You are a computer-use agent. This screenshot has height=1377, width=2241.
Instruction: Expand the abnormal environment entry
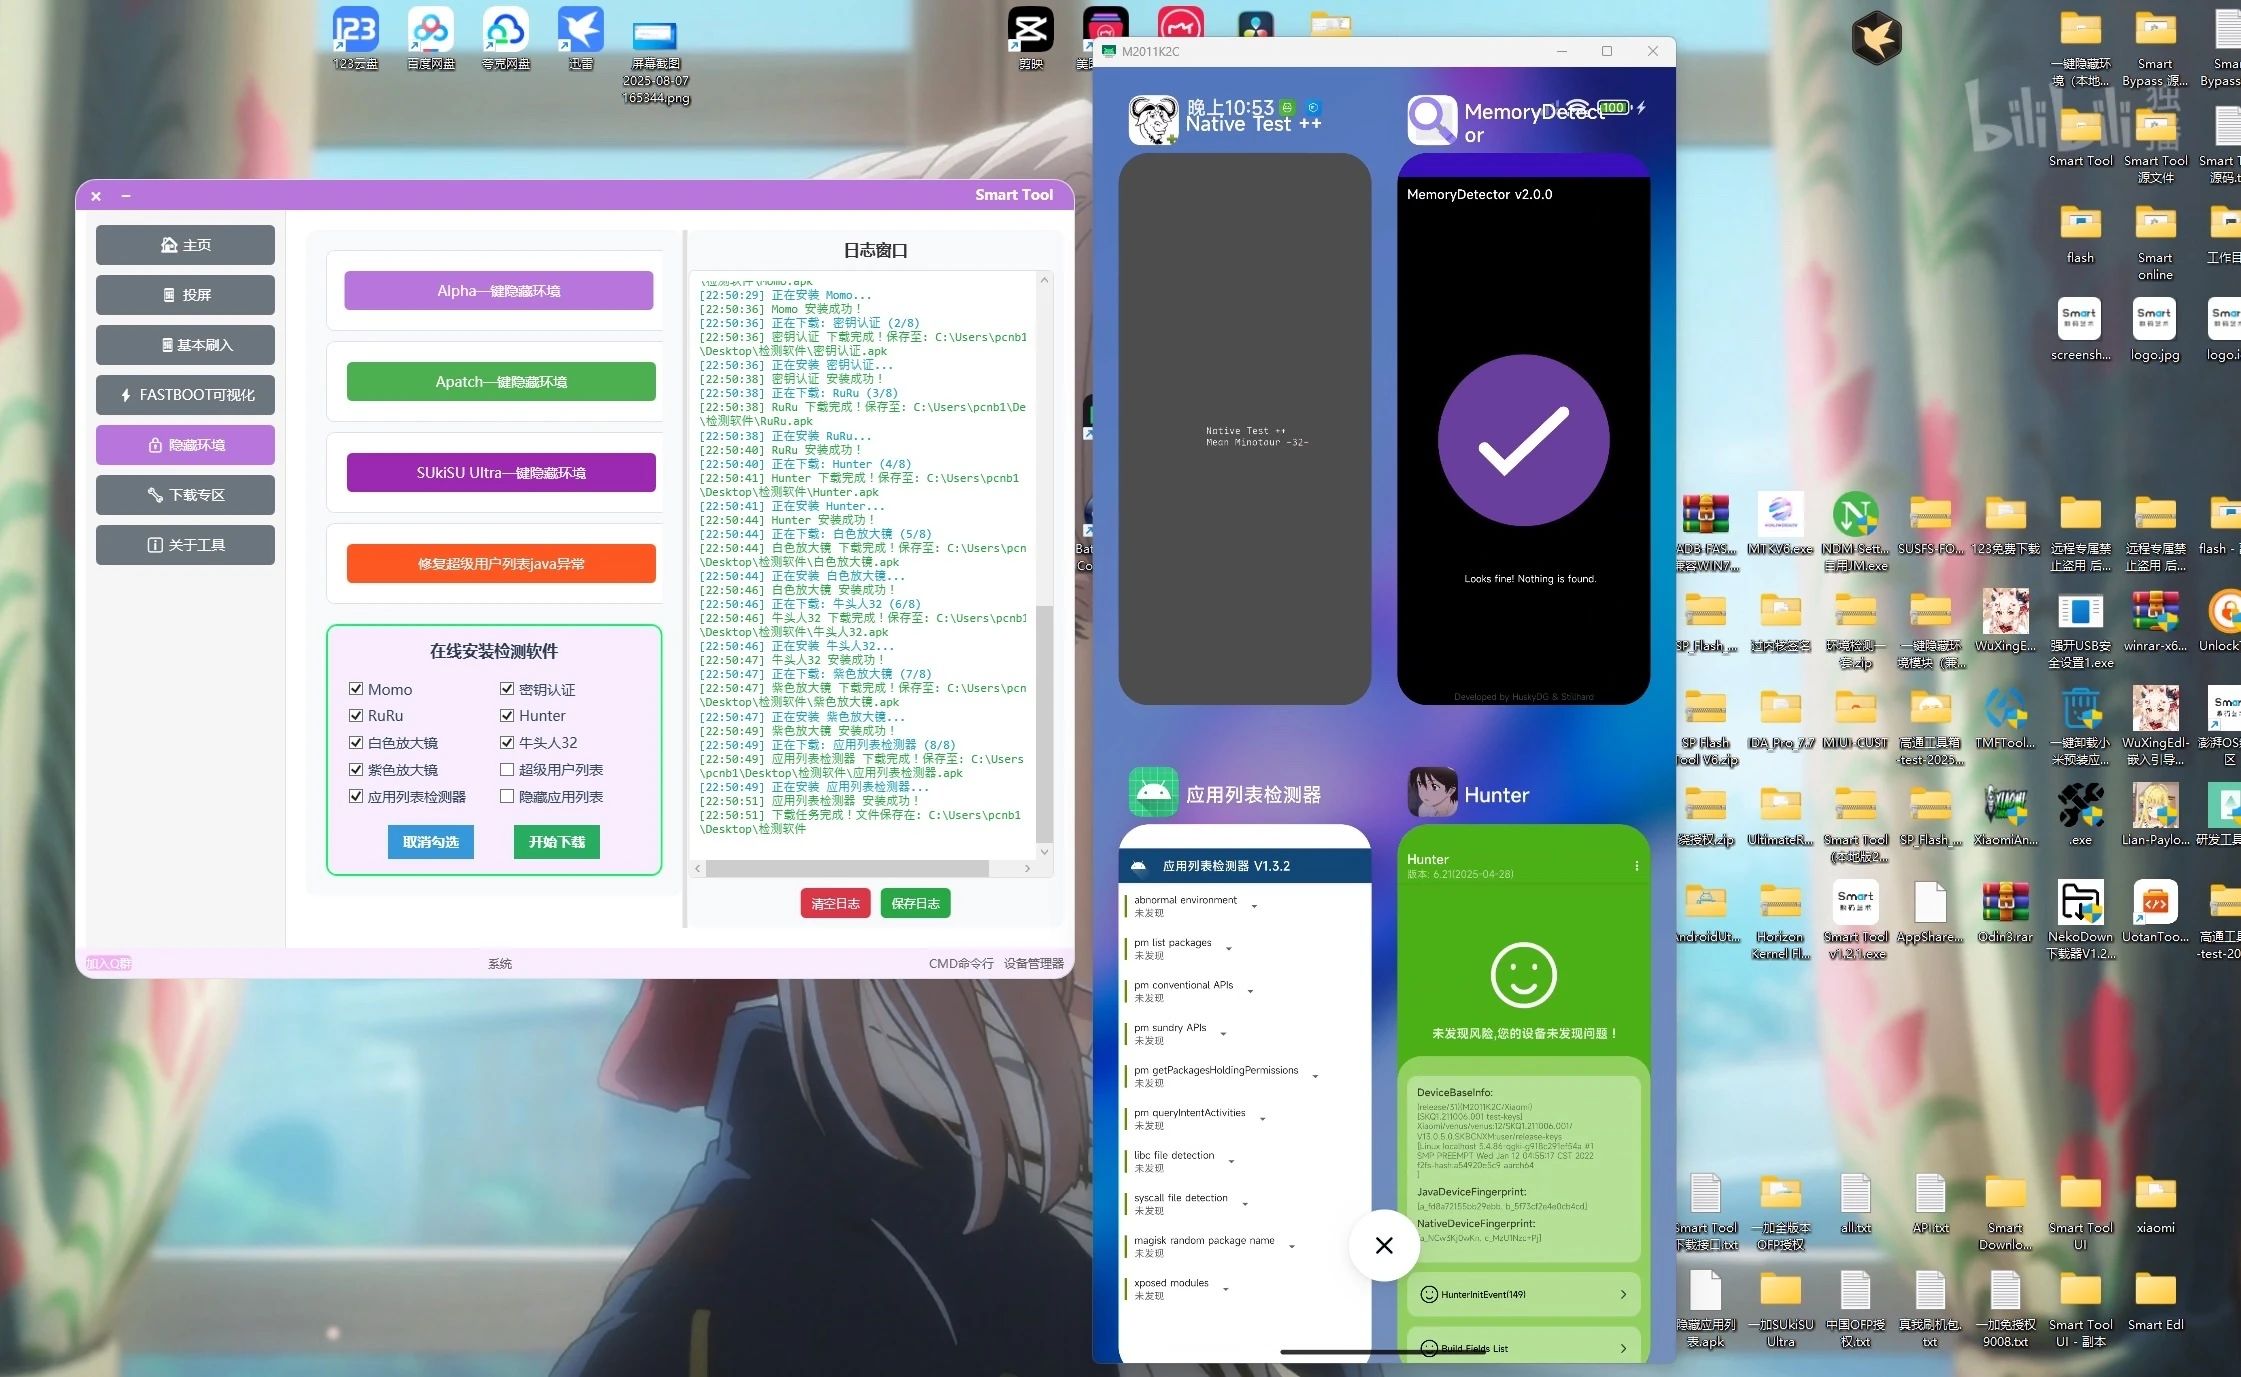click(1254, 906)
